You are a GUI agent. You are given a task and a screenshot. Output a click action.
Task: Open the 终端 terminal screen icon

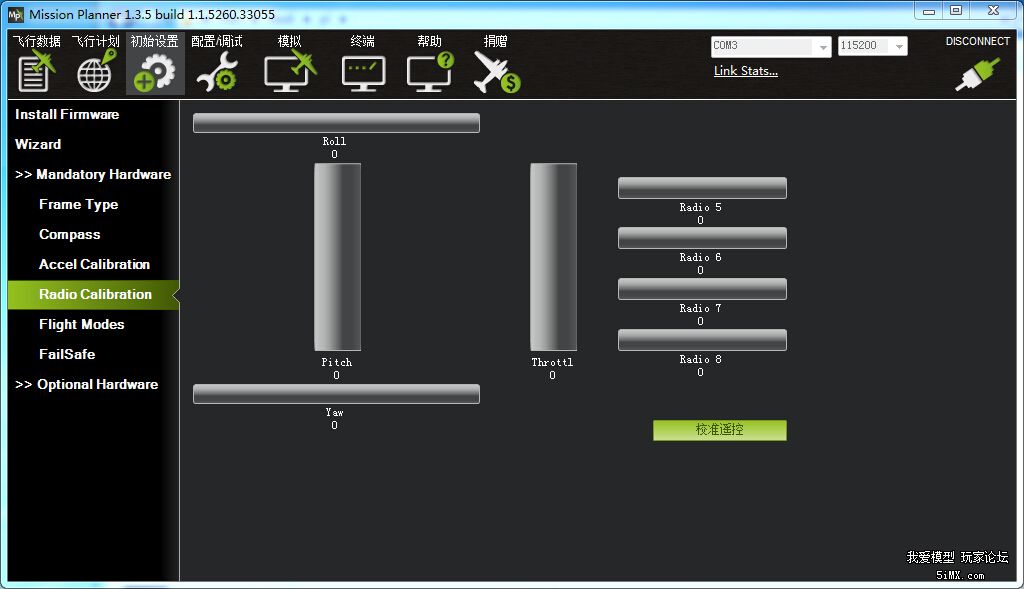coord(363,73)
